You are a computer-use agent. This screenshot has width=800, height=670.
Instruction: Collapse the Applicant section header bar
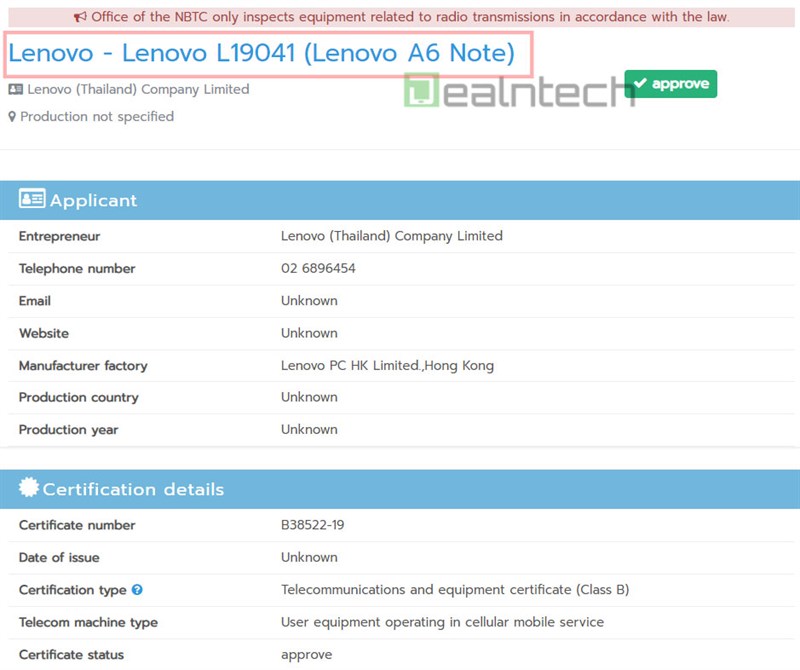coord(400,199)
